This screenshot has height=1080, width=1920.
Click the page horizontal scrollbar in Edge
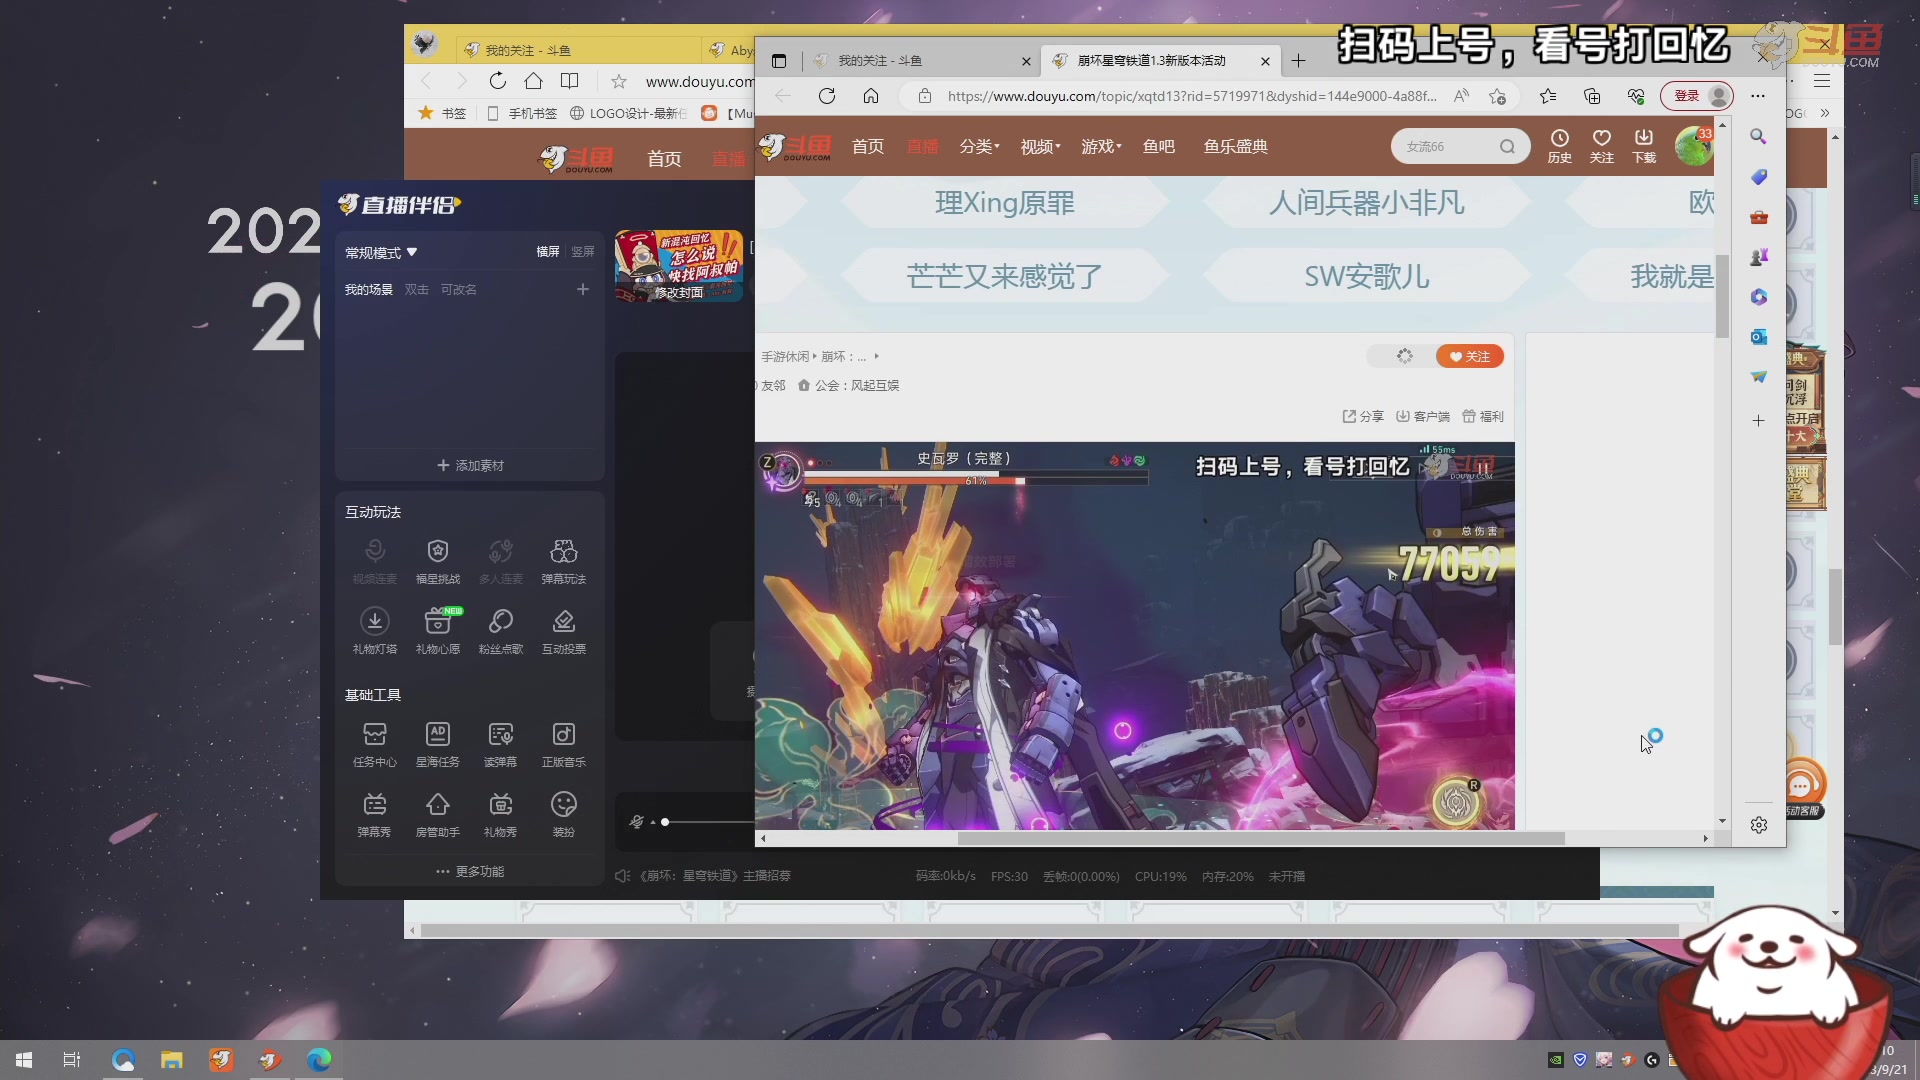coord(1261,839)
